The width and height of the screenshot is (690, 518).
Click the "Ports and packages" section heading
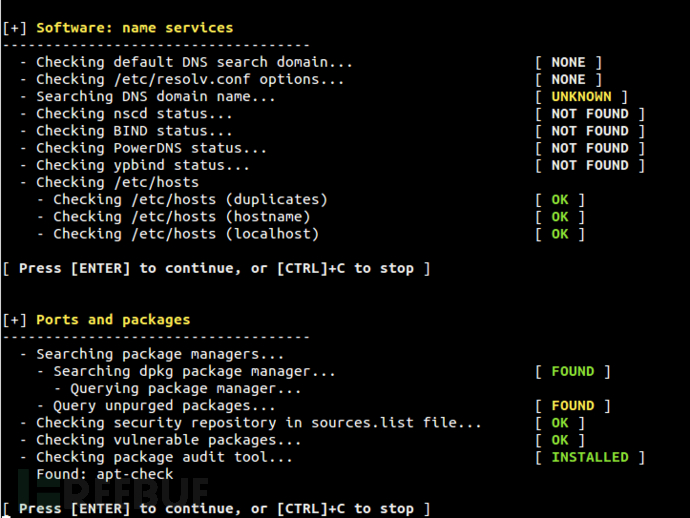pos(113,320)
